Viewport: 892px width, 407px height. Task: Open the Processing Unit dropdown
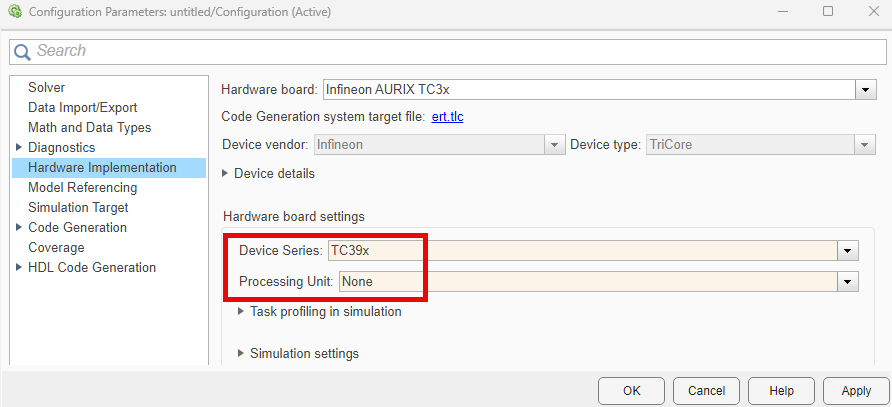849,282
